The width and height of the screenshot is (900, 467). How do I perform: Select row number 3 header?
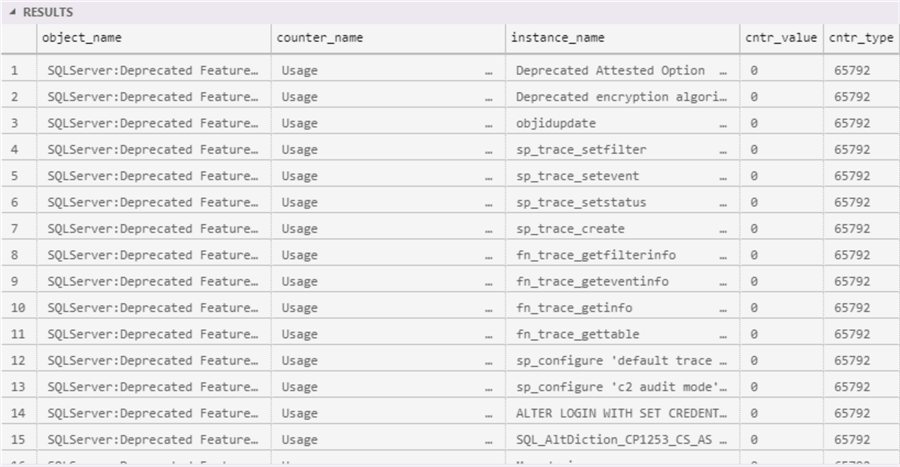point(19,123)
